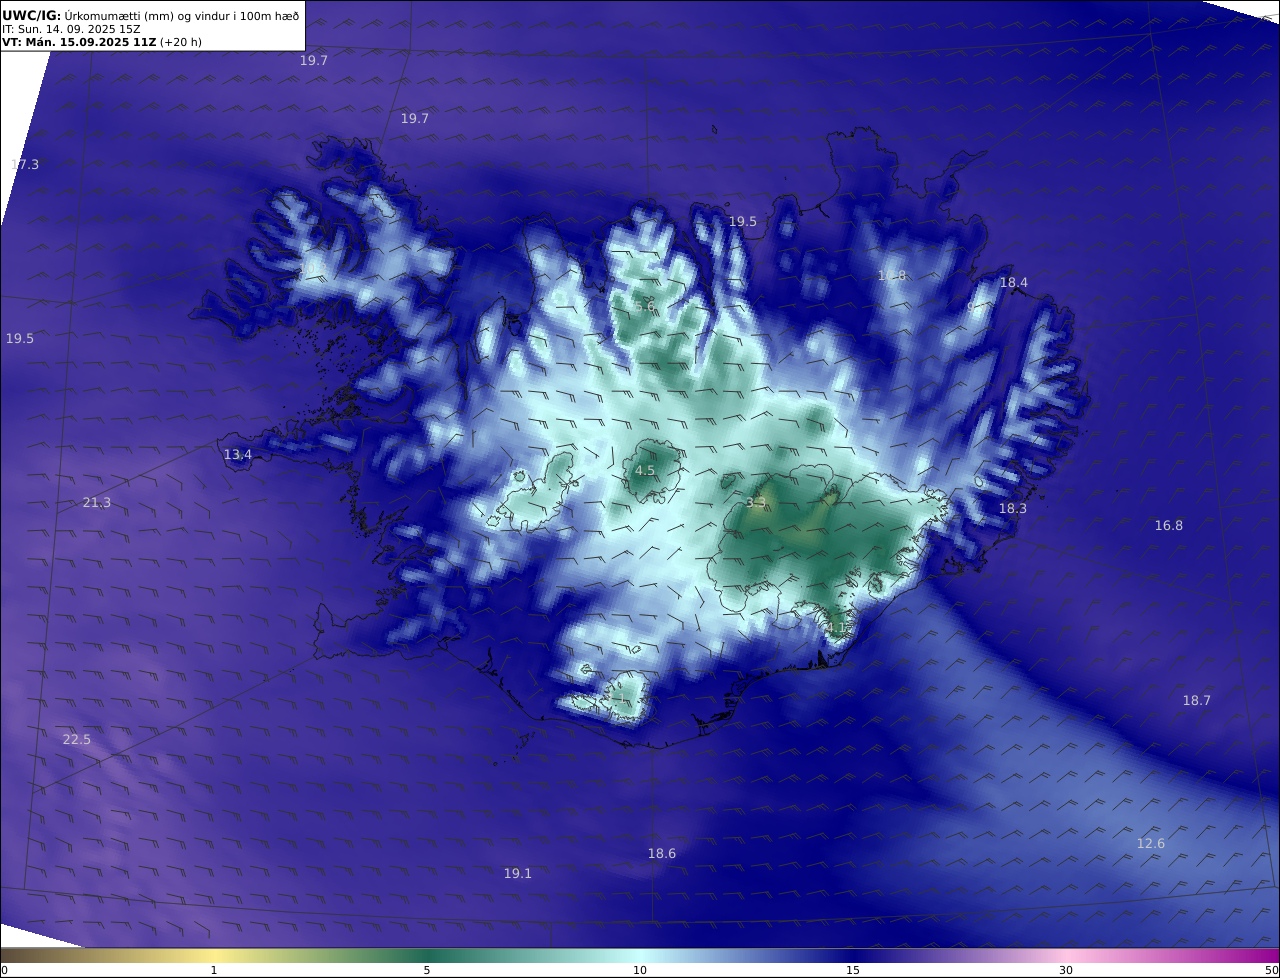The image size is (1280, 978).
Task: Click the valid time line "VT: Mán. 15.09.2025 11Z"
Action: coord(79,43)
